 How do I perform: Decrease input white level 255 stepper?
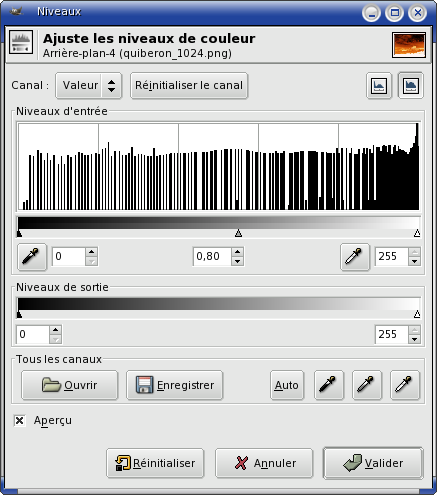click(x=414, y=261)
